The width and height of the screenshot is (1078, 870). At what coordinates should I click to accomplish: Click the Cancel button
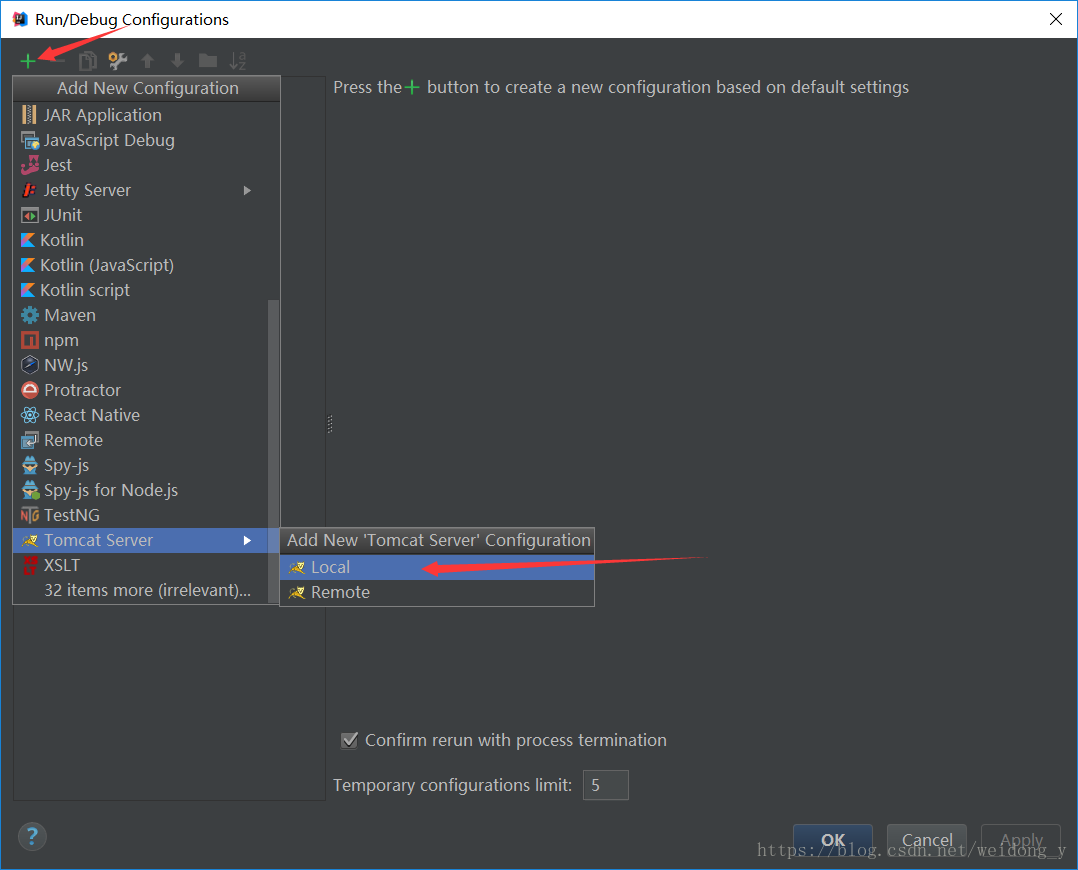[x=927, y=840]
